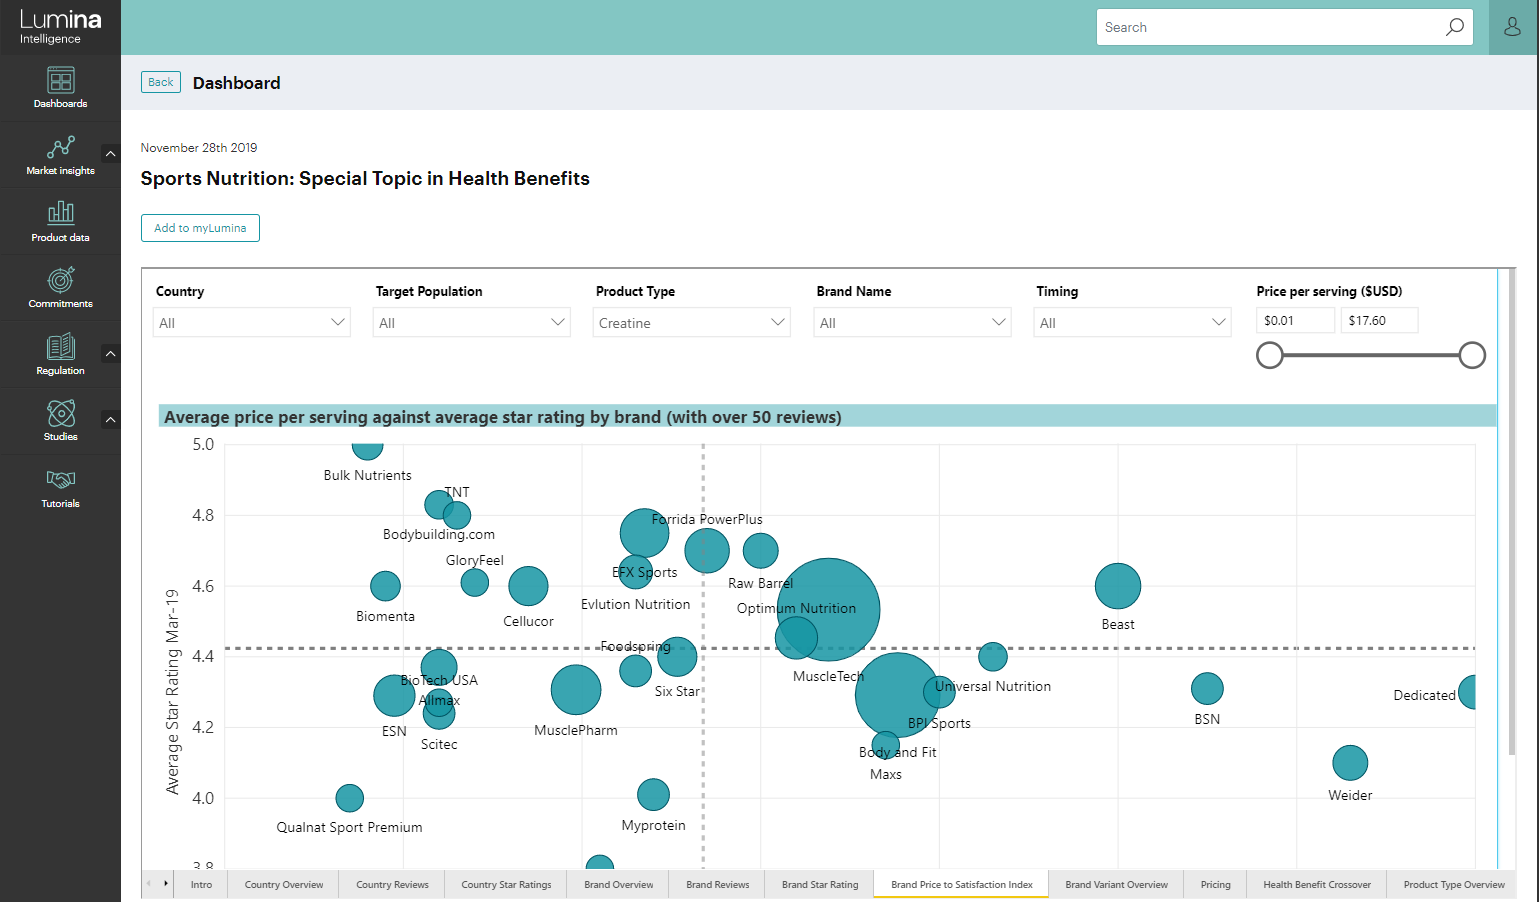Click the Six Star bubble
Screen dimensions: 1539x902
click(x=677, y=657)
